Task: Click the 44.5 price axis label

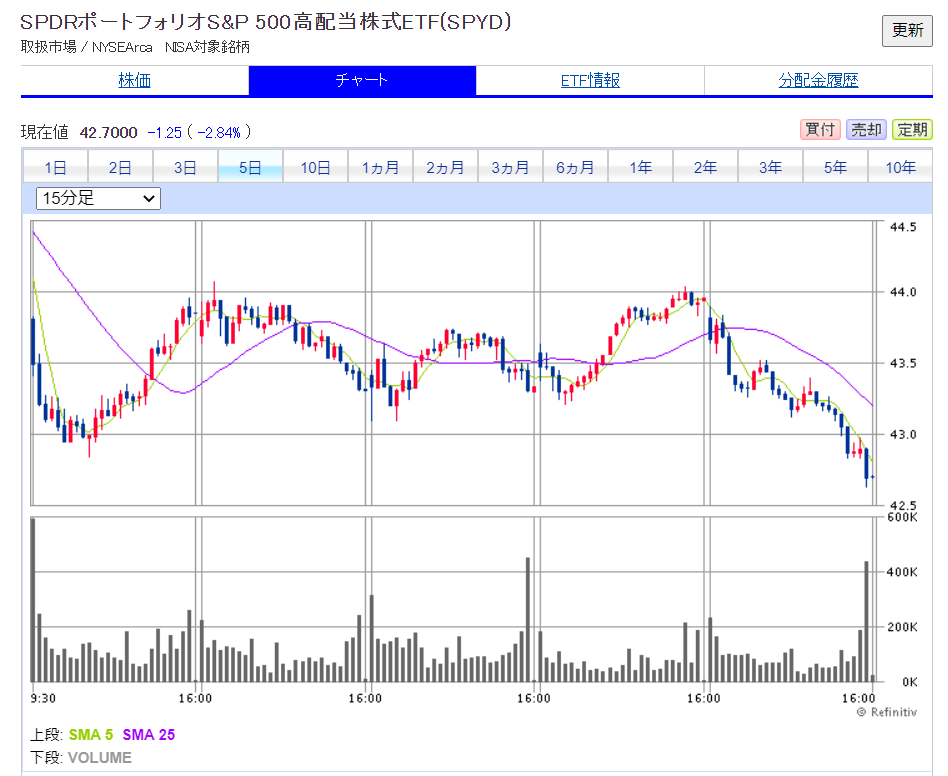Action: 903,227
